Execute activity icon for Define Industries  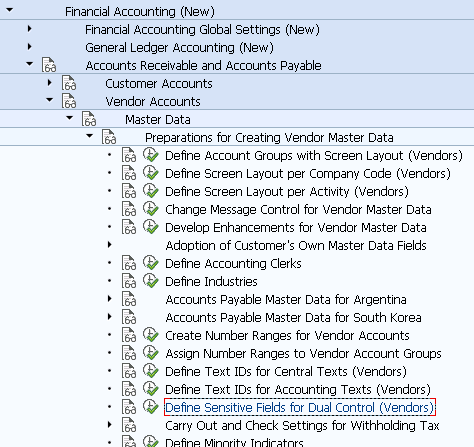(151, 281)
